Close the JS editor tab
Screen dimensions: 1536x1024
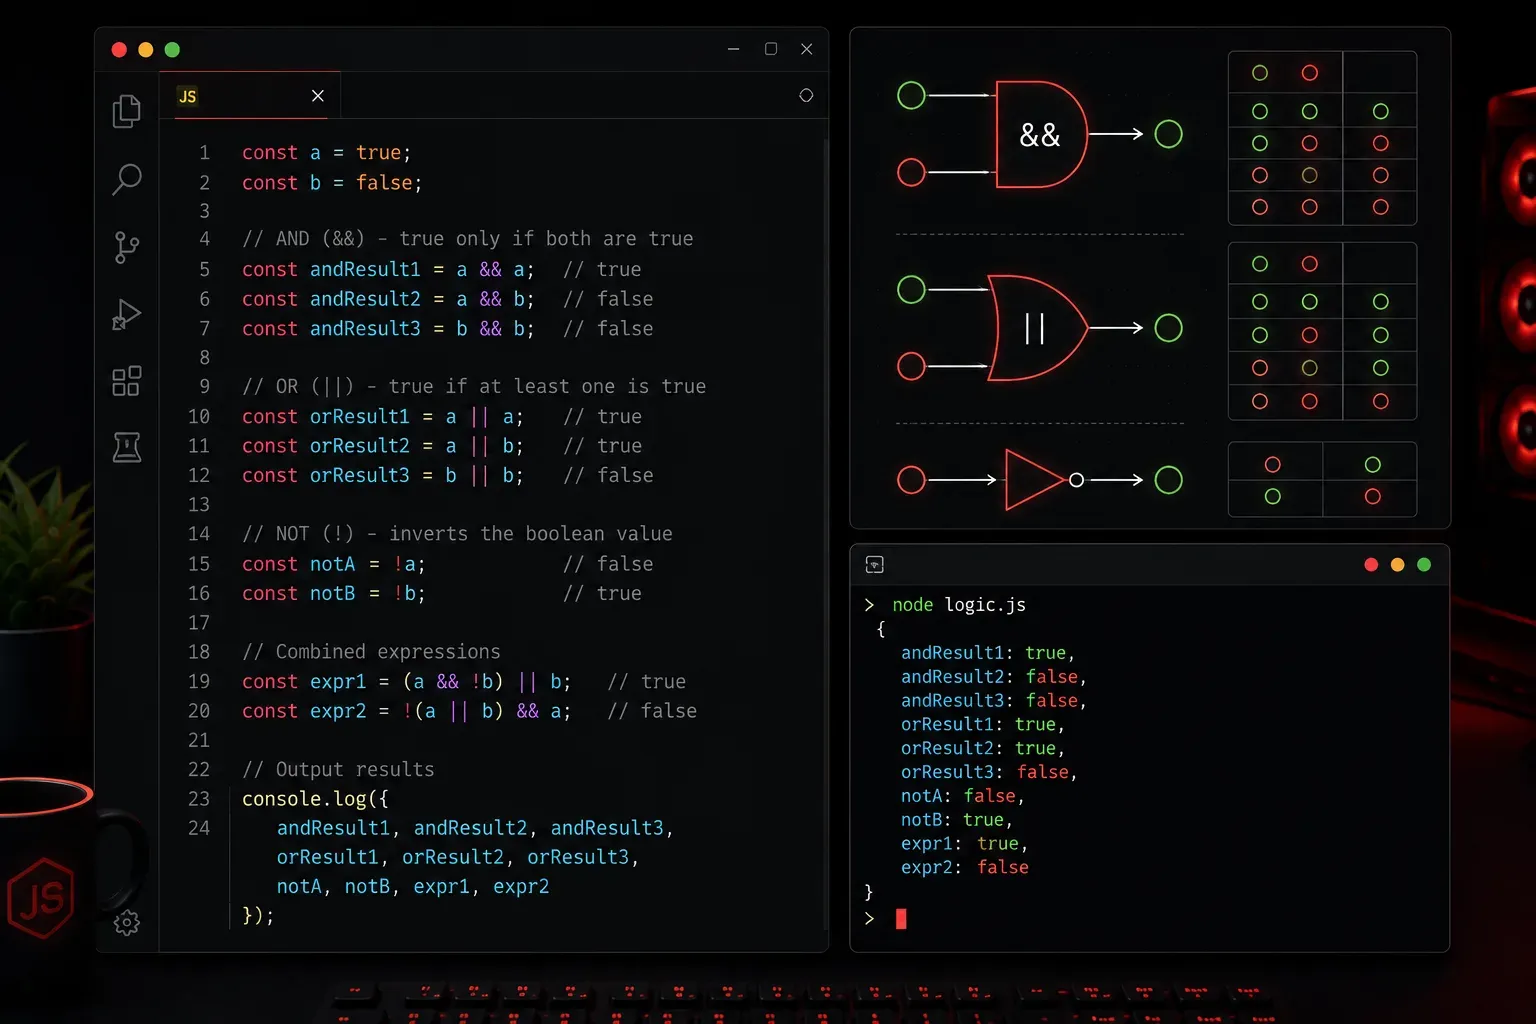(318, 95)
